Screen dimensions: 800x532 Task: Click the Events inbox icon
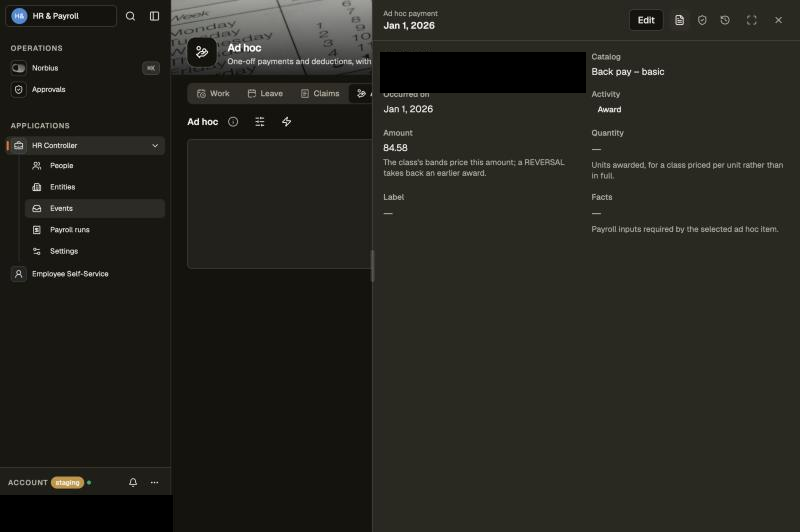click(37, 209)
